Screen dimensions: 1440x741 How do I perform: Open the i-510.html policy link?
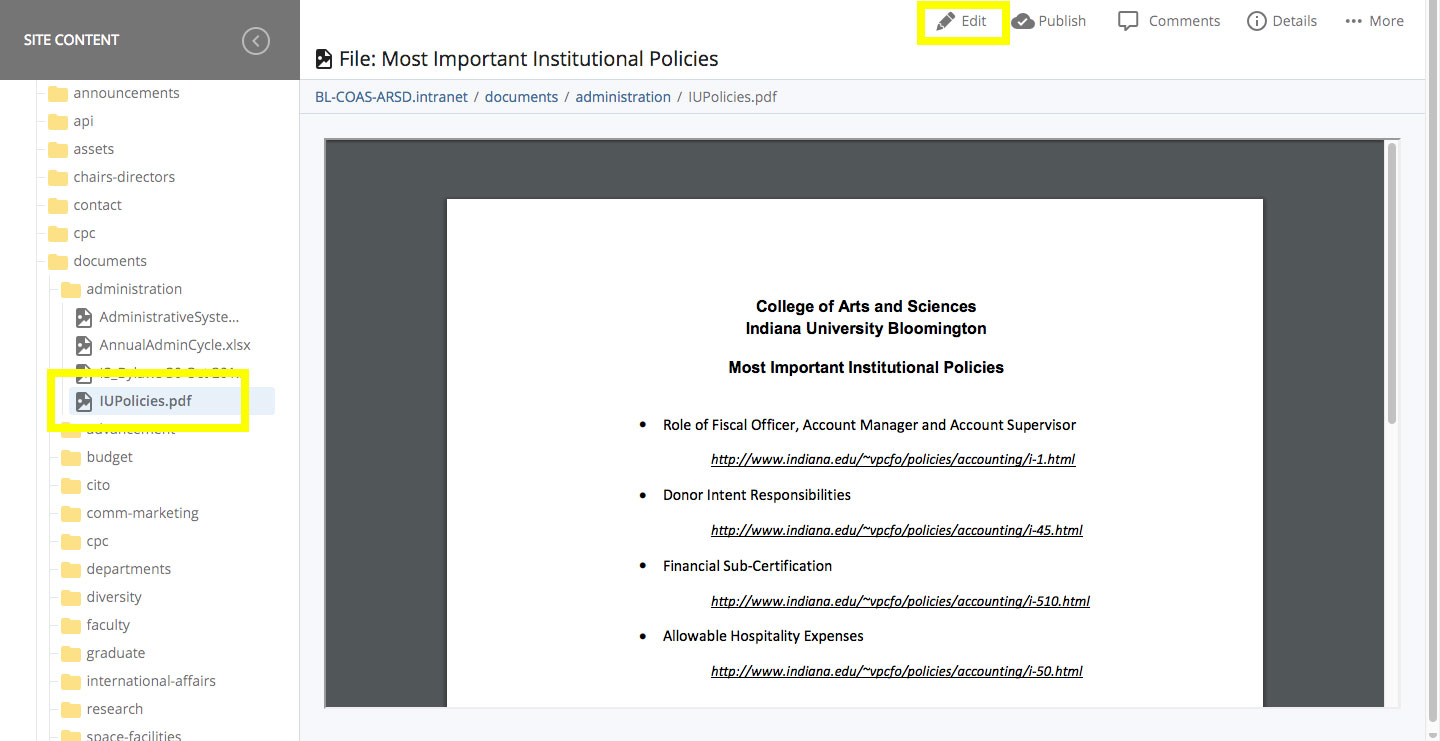[x=900, y=601]
